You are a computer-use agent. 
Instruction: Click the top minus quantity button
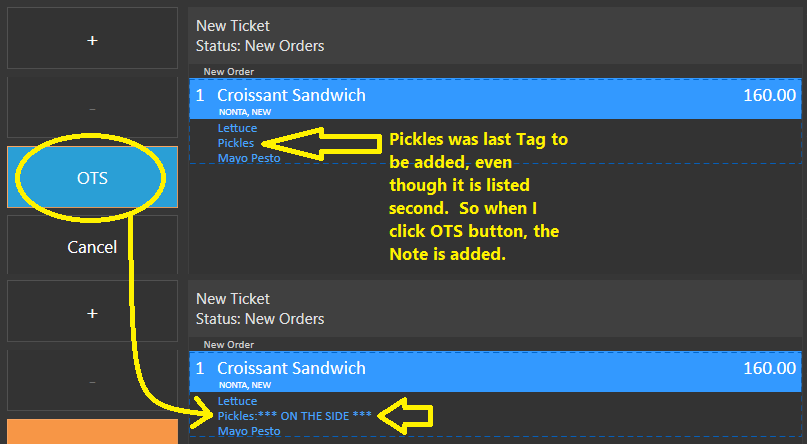tap(92, 108)
